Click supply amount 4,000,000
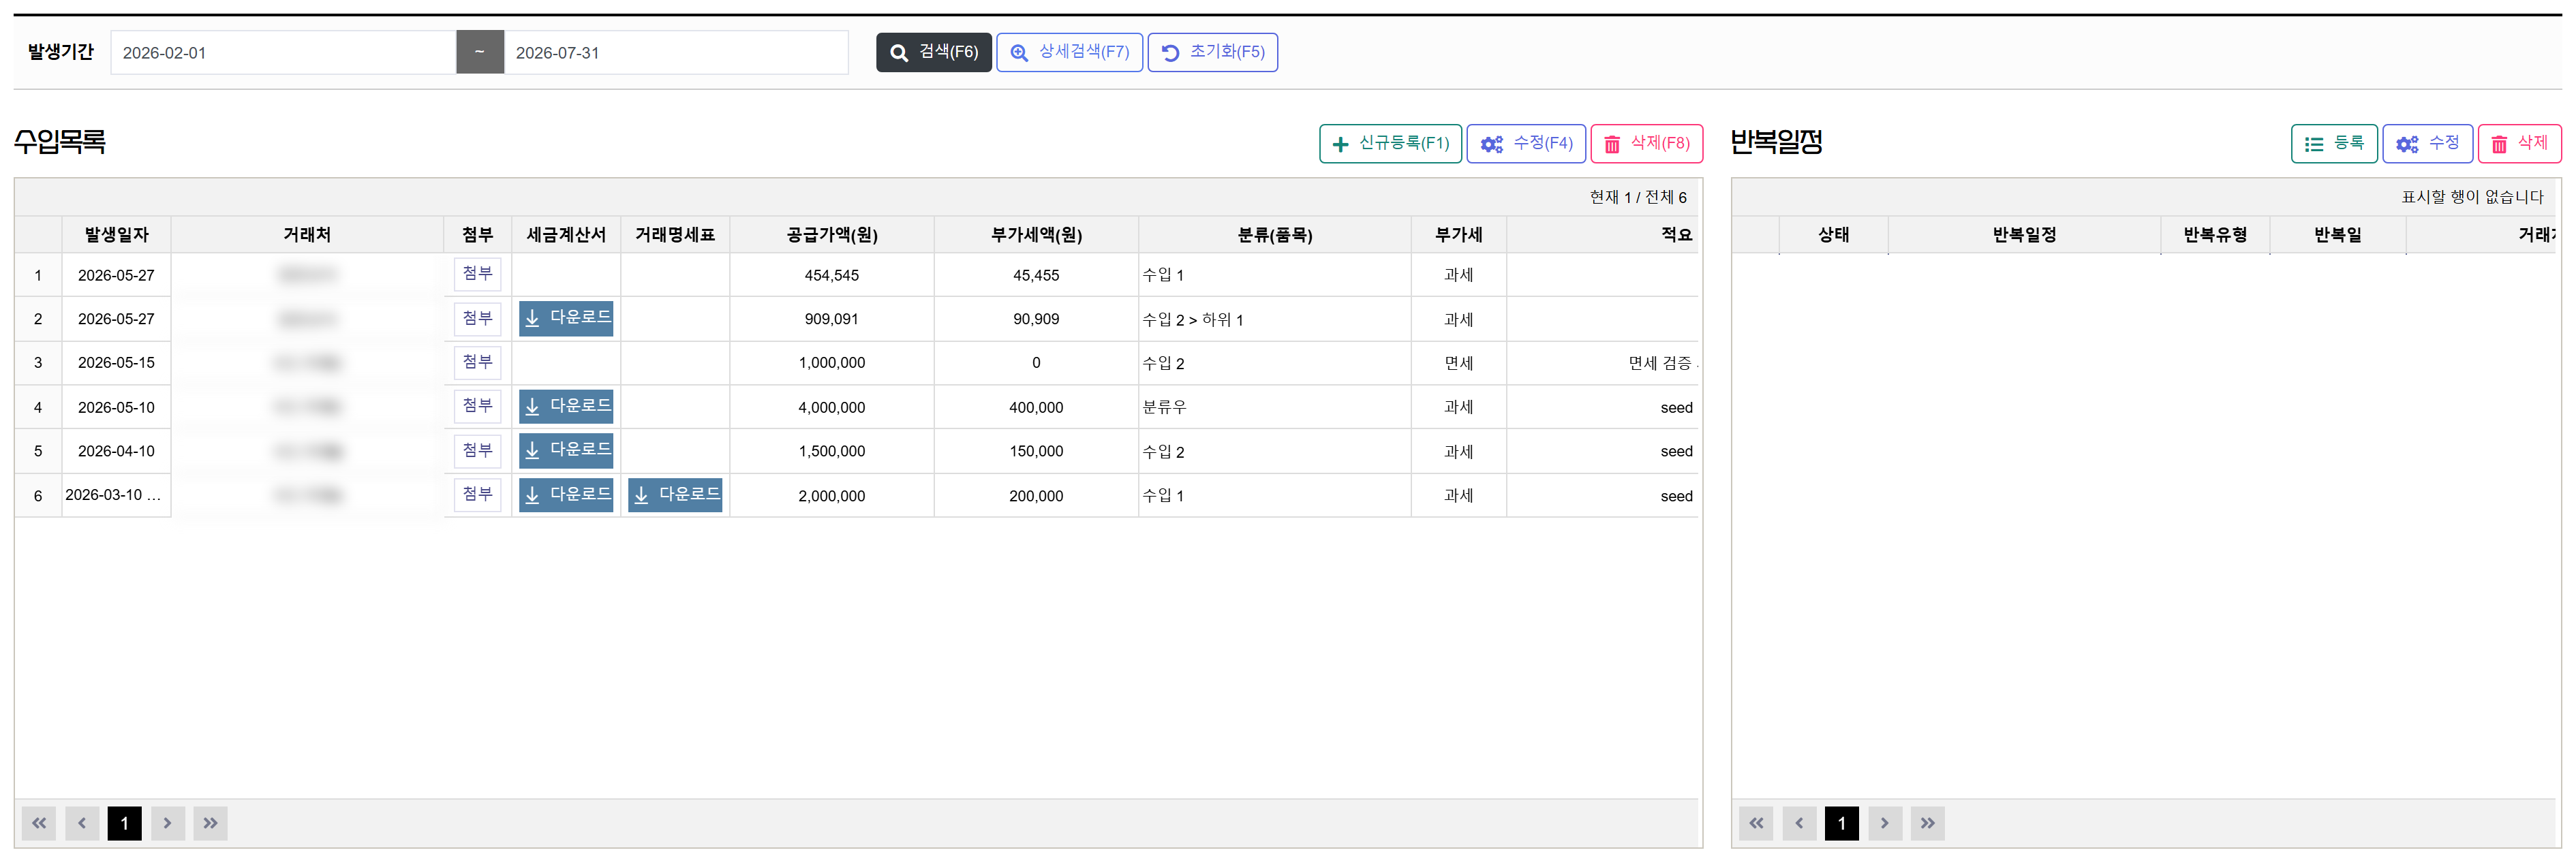 832,408
